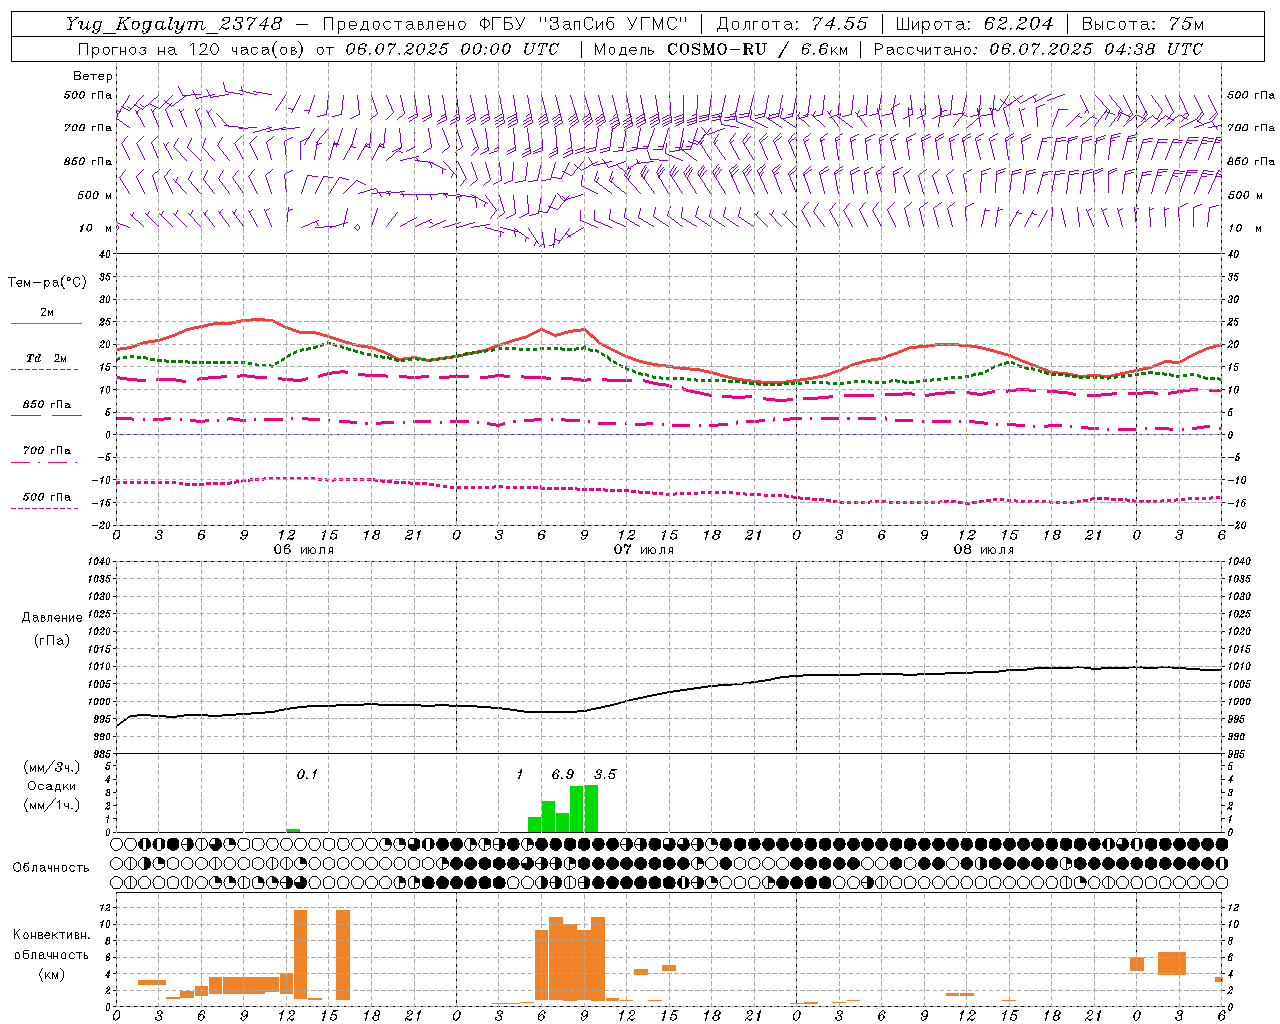Image resolution: width=1280 pixels, height=1024 pixels.
Task: Select the 10 м wind level label on left axis
Action: coord(97,228)
